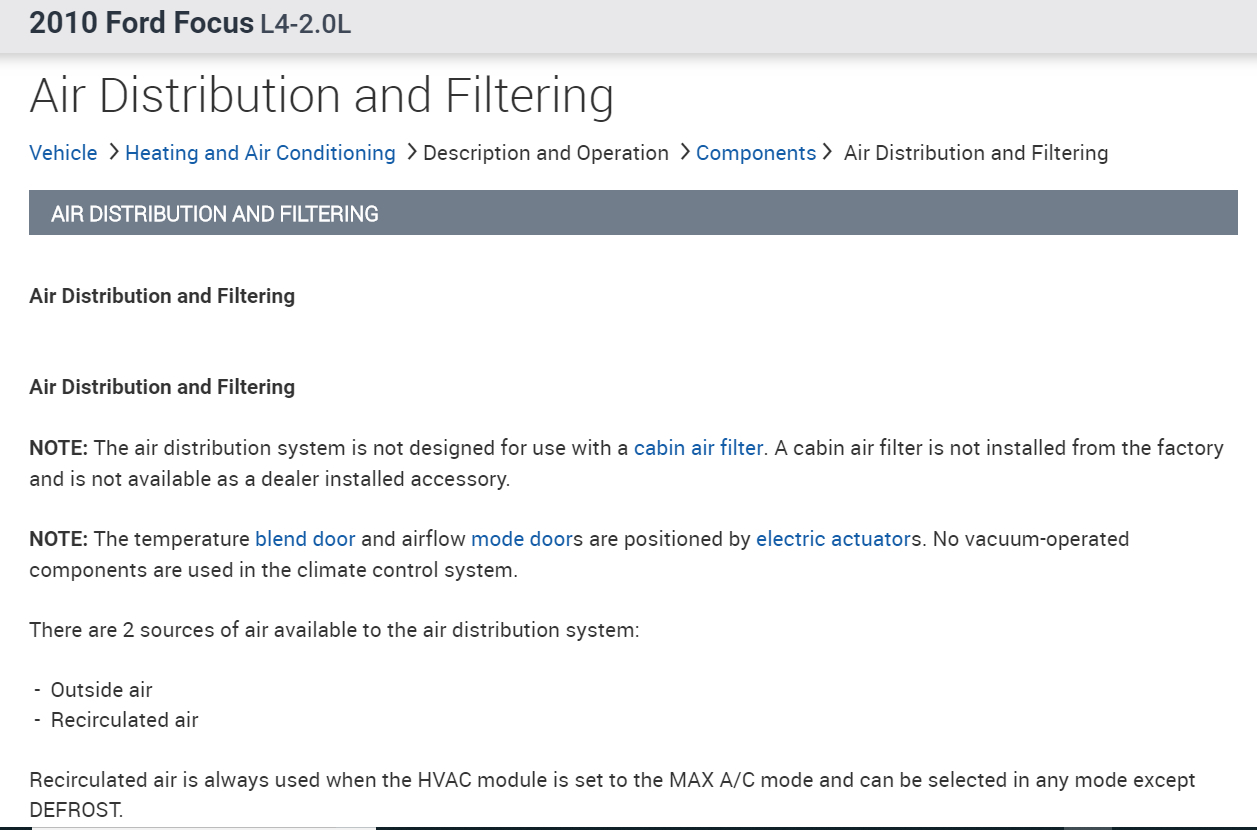1257x830 pixels.
Task: Click chevron arrow after Components breadcrumb
Action: point(827,152)
